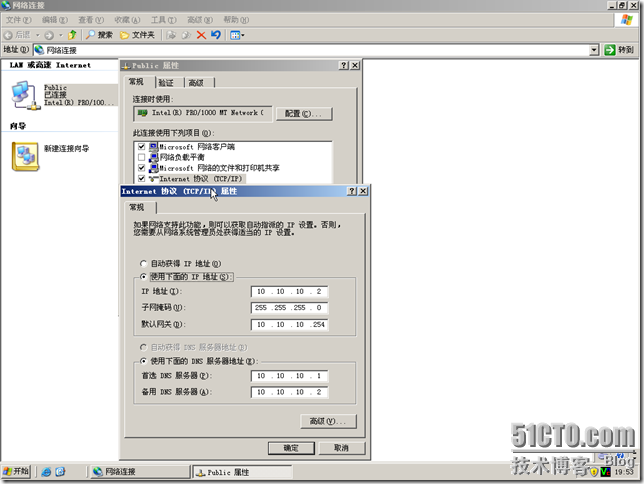644x484 pixels.
Task: Switch to 高级 tab in Public properties
Action: (196, 83)
